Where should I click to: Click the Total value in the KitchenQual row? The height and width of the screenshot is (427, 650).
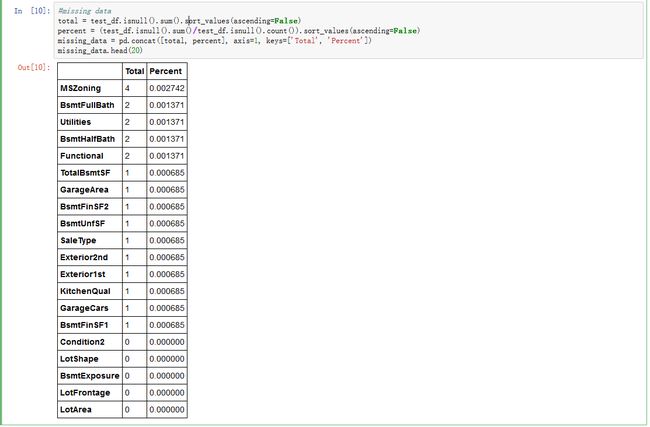[x=127, y=291]
